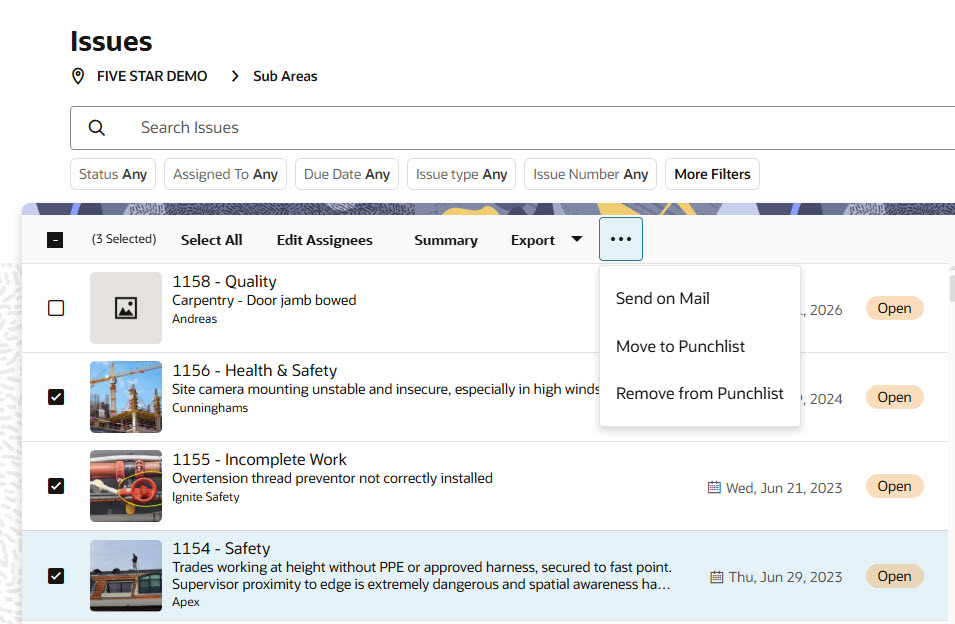Click image placeholder icon for issue 1158

point(126,308)
